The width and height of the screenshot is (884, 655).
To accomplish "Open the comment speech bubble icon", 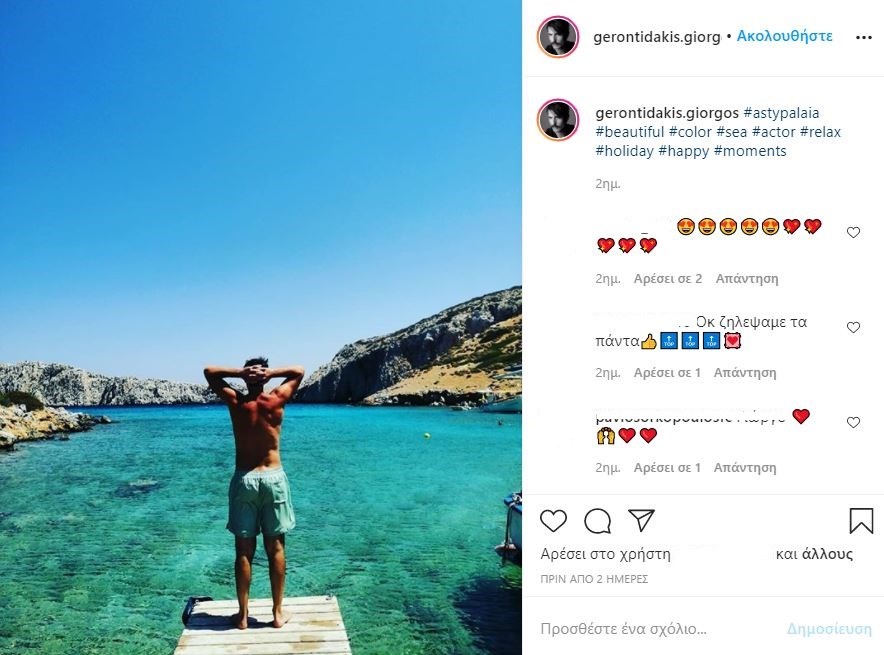I will (x=598, y=521).
